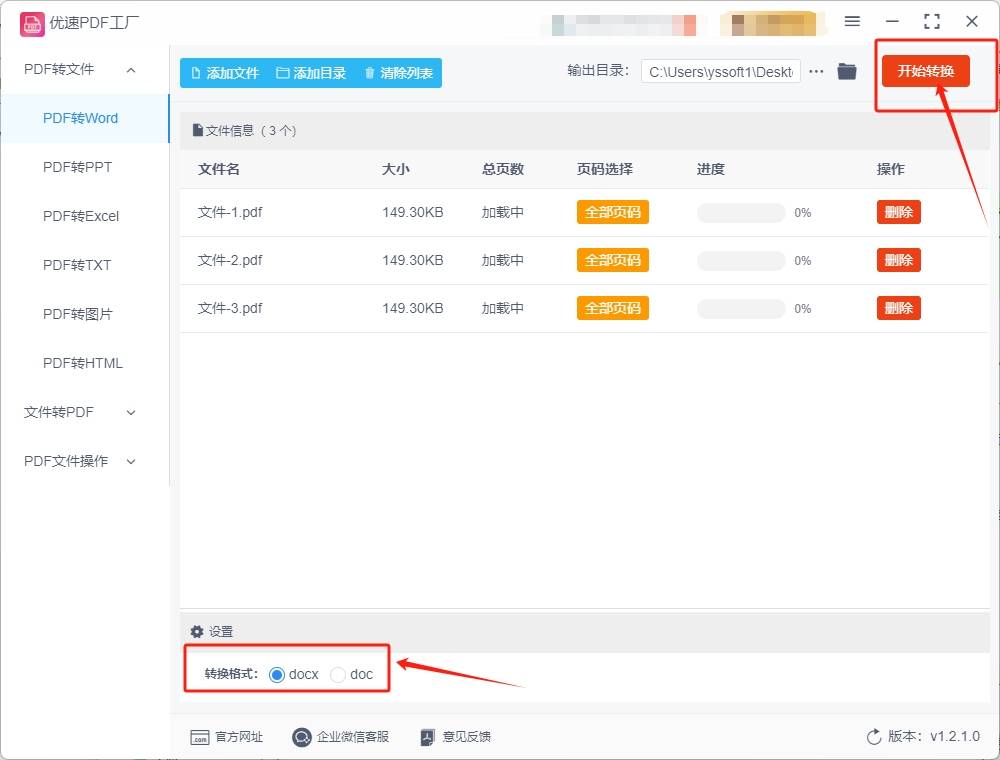
Task: Click the 输出目录 label
Action: point(598,71)
